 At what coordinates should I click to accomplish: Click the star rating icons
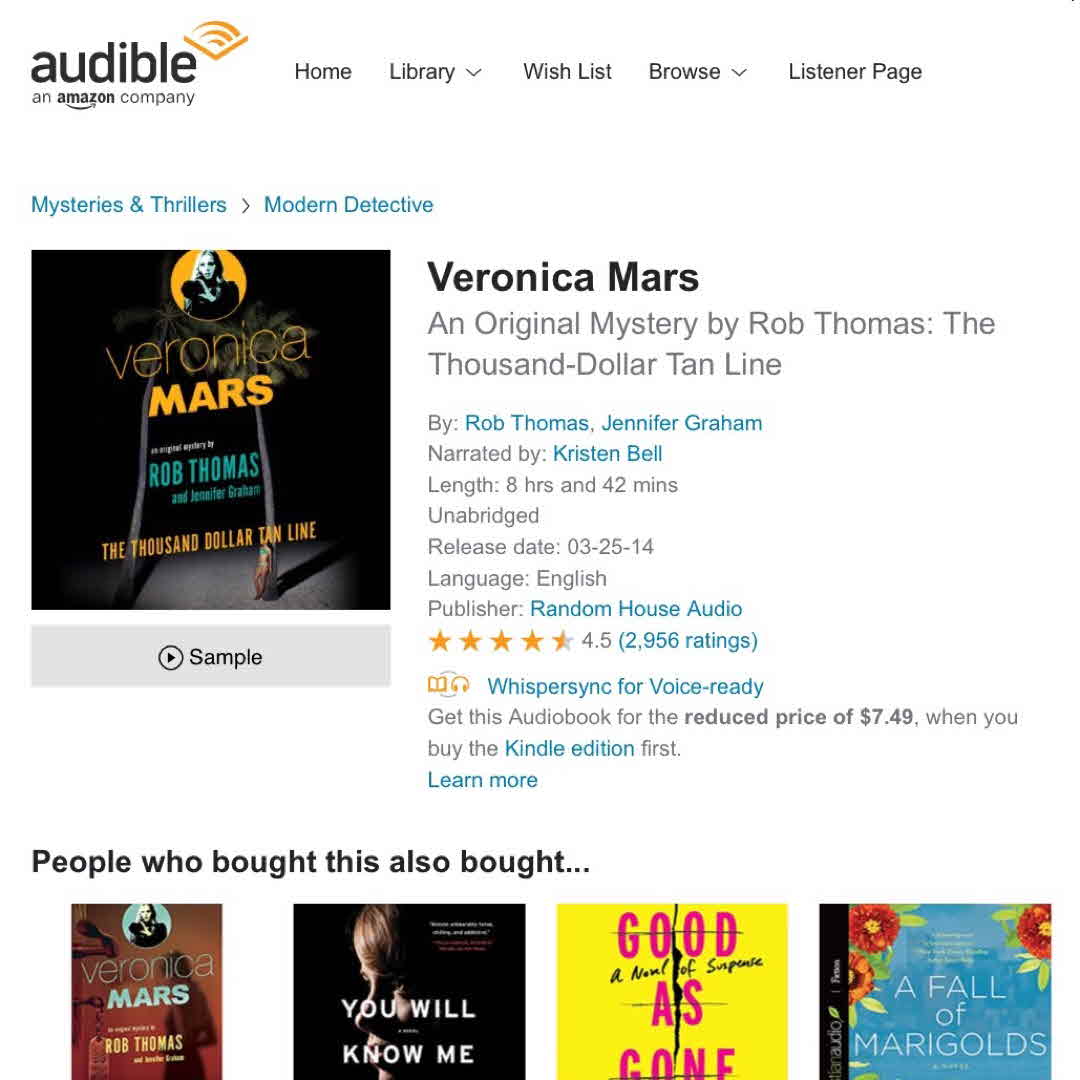click(501, 641)
